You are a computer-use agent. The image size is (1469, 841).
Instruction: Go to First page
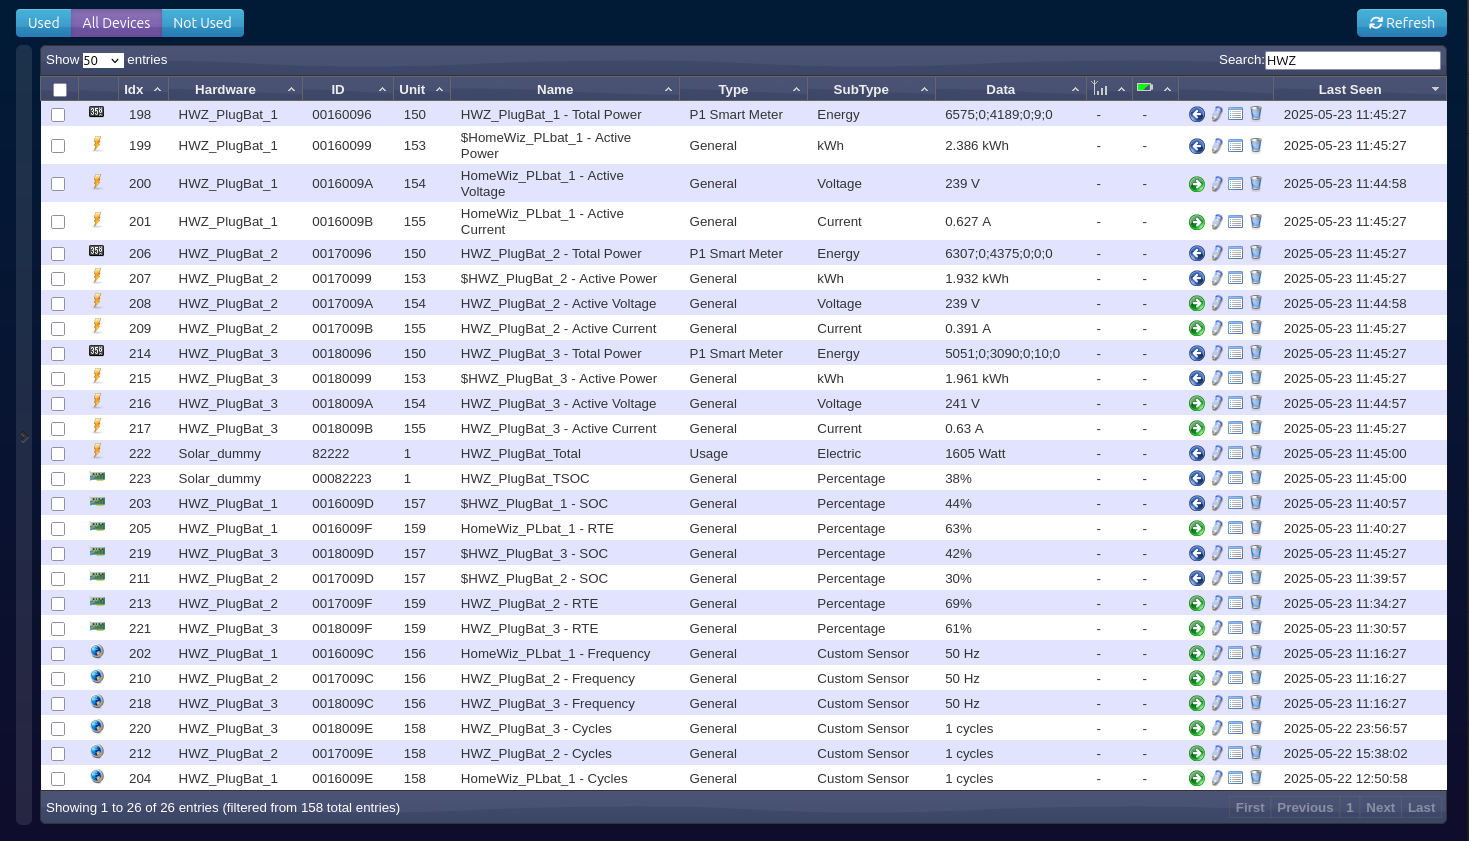click(x=1250, y=808)
